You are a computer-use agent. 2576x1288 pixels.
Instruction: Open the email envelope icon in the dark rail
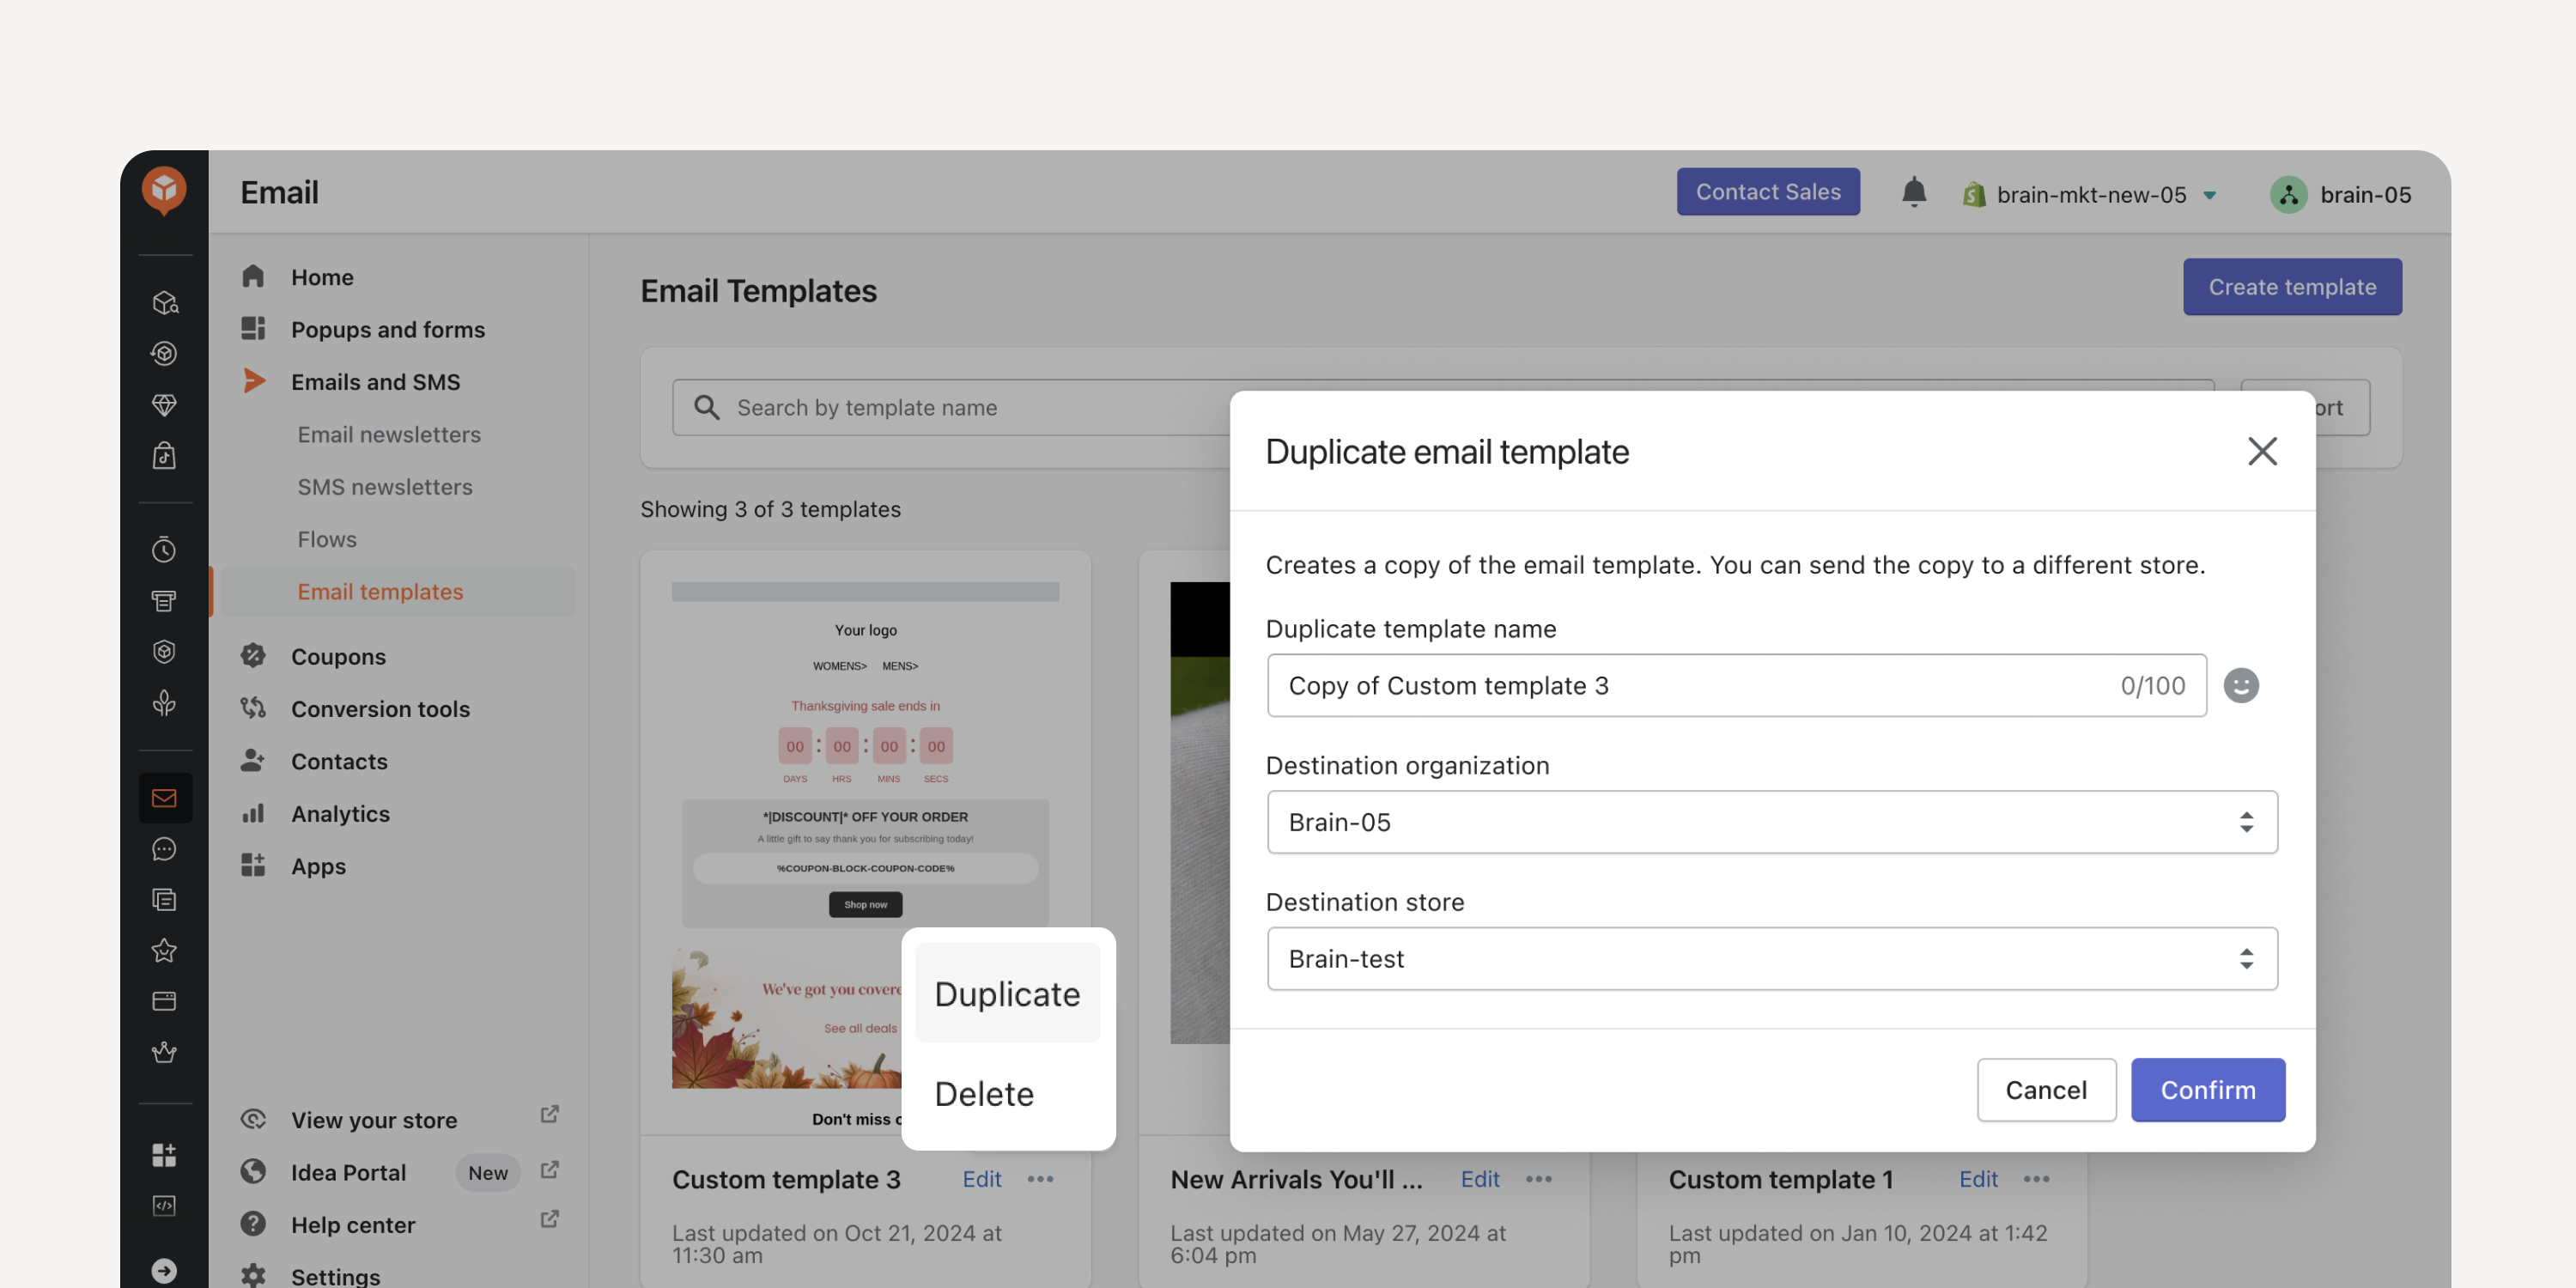point(164,797)
